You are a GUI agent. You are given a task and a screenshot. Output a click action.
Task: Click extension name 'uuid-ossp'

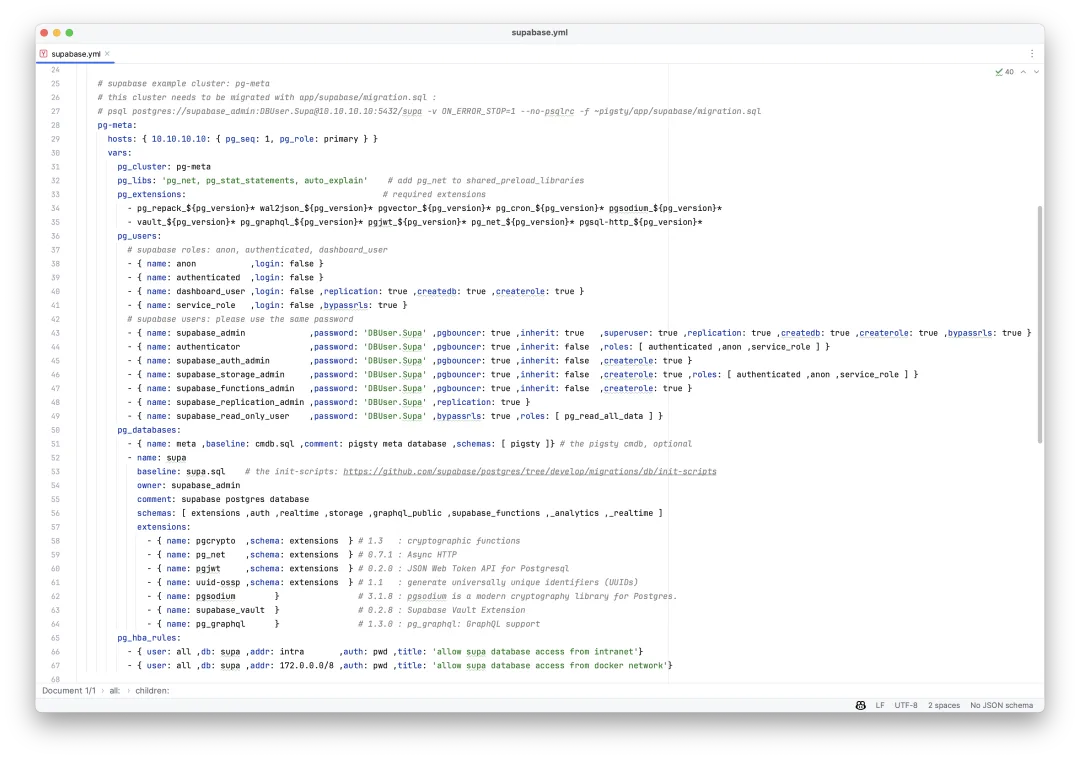point(218,583)
